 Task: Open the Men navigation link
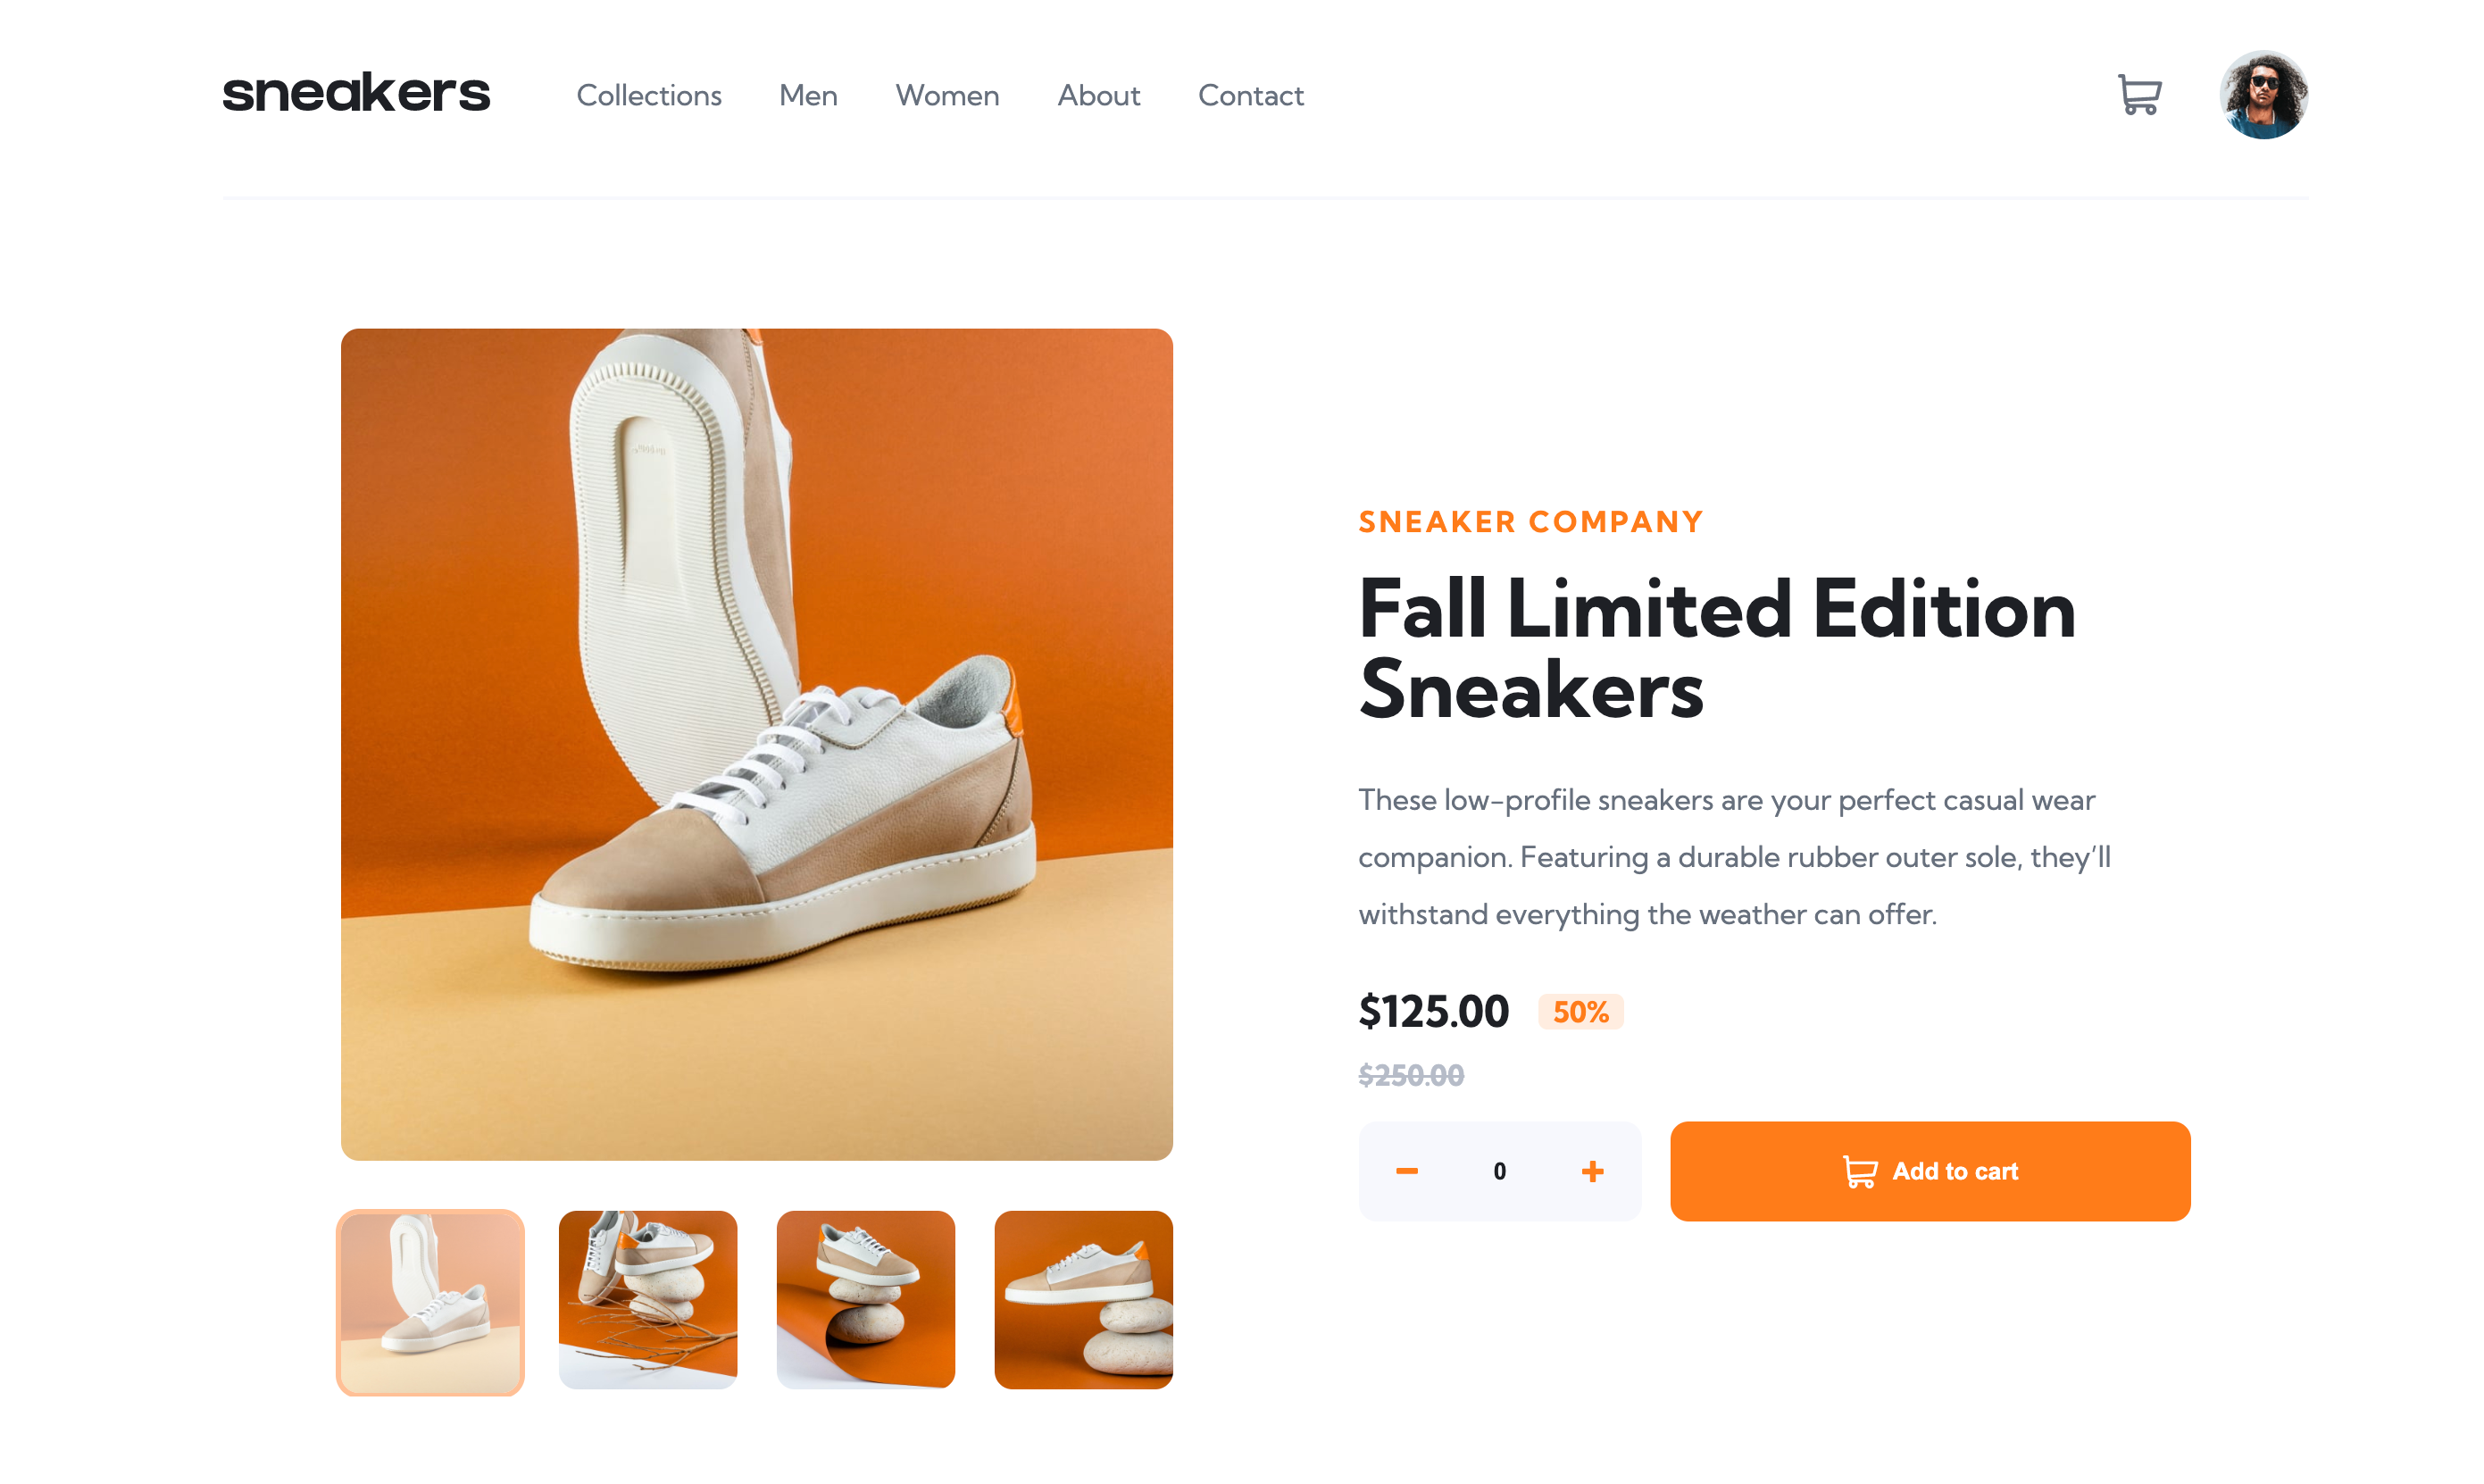click(x=808, y=95)
